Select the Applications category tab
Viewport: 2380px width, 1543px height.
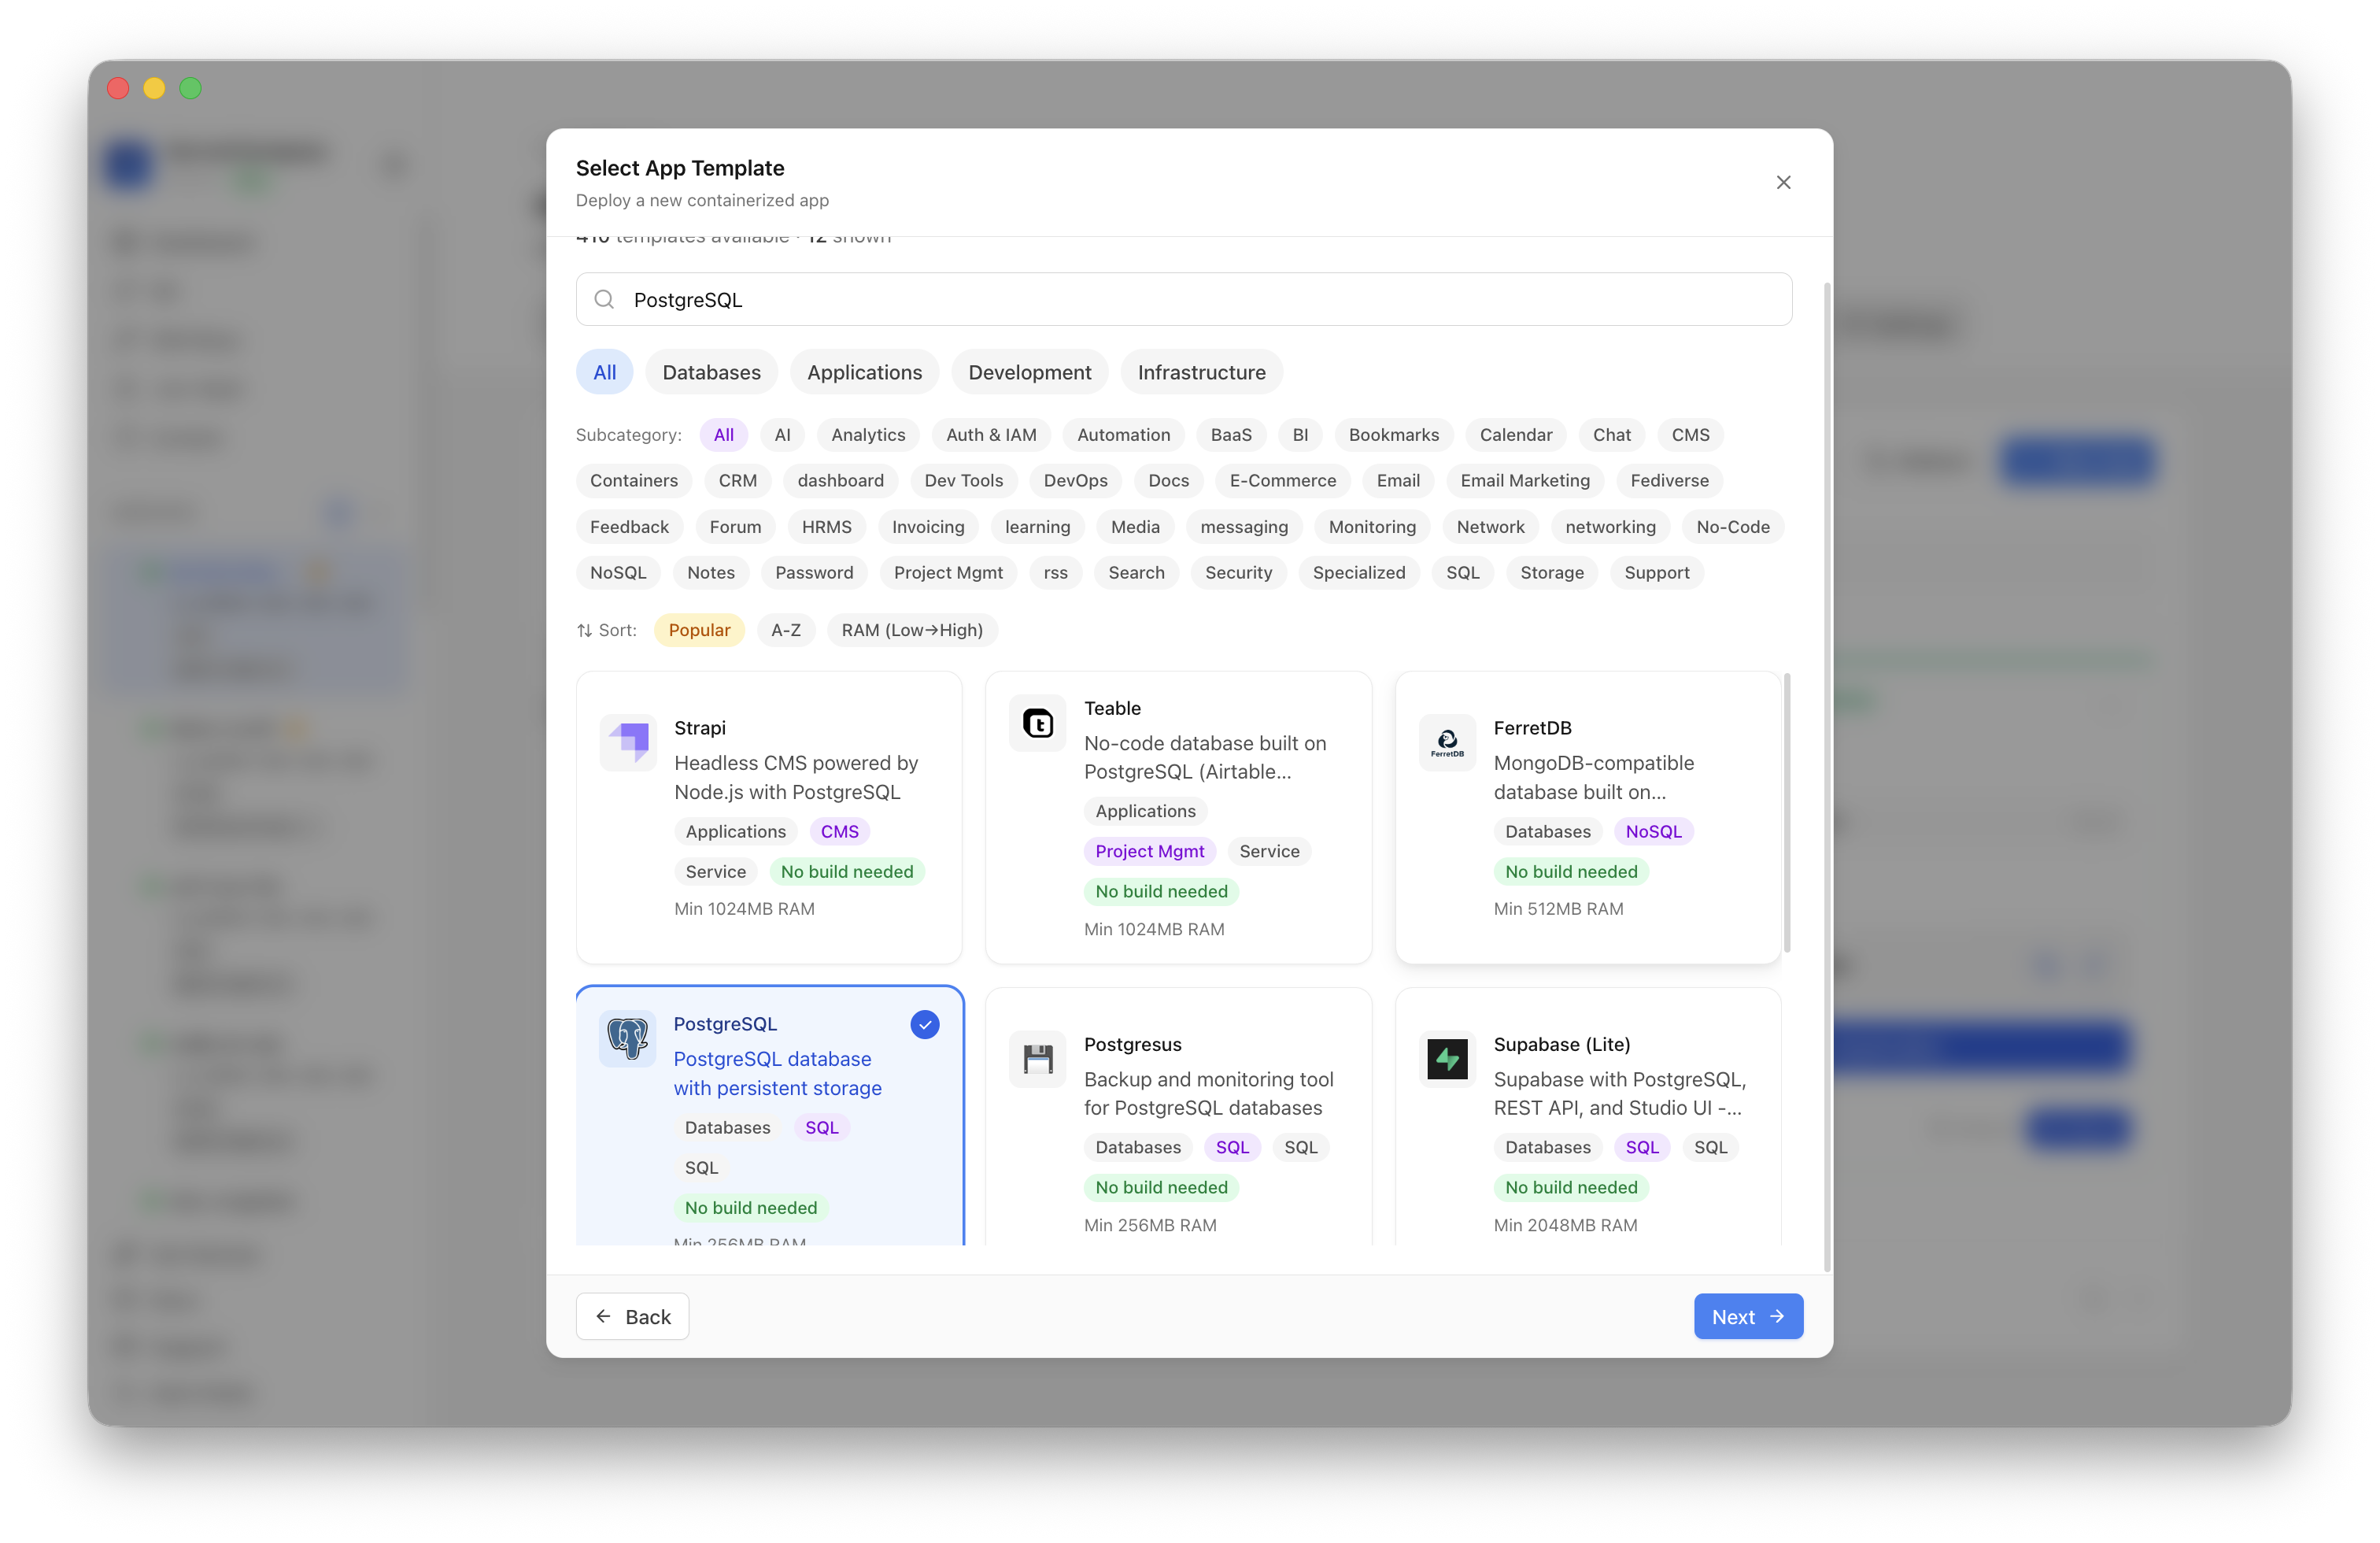point(864,372)
